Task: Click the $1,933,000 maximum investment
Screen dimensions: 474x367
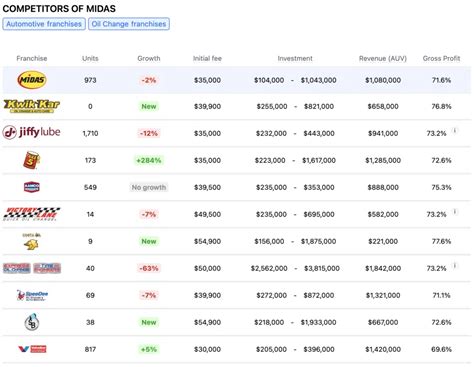Action: (x=318, y=322)
